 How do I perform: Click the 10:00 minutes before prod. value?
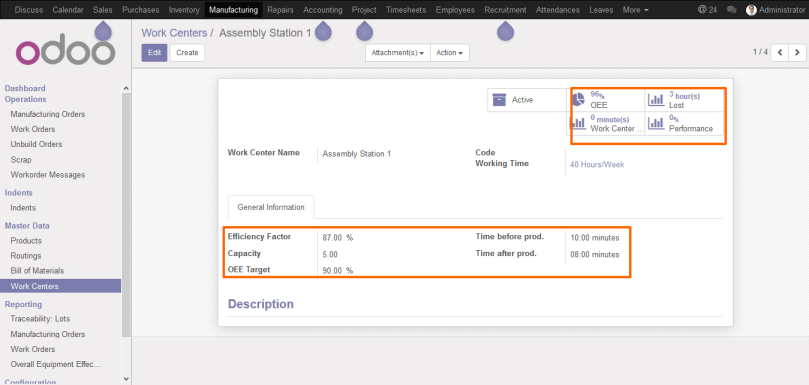595,238
